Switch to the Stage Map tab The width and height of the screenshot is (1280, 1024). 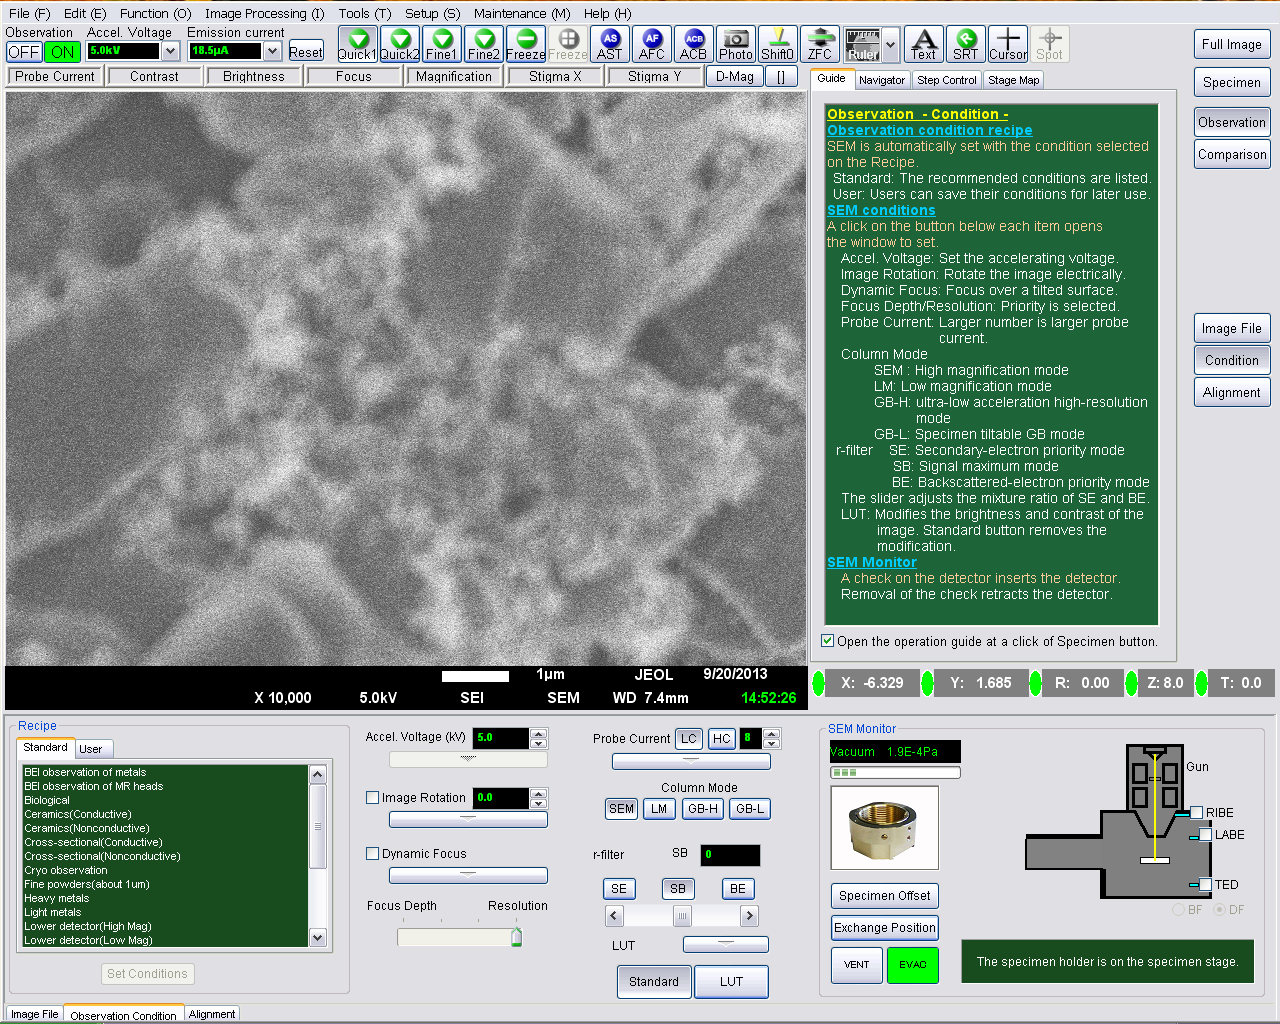pyautogui.click(x=1013, y=80)
